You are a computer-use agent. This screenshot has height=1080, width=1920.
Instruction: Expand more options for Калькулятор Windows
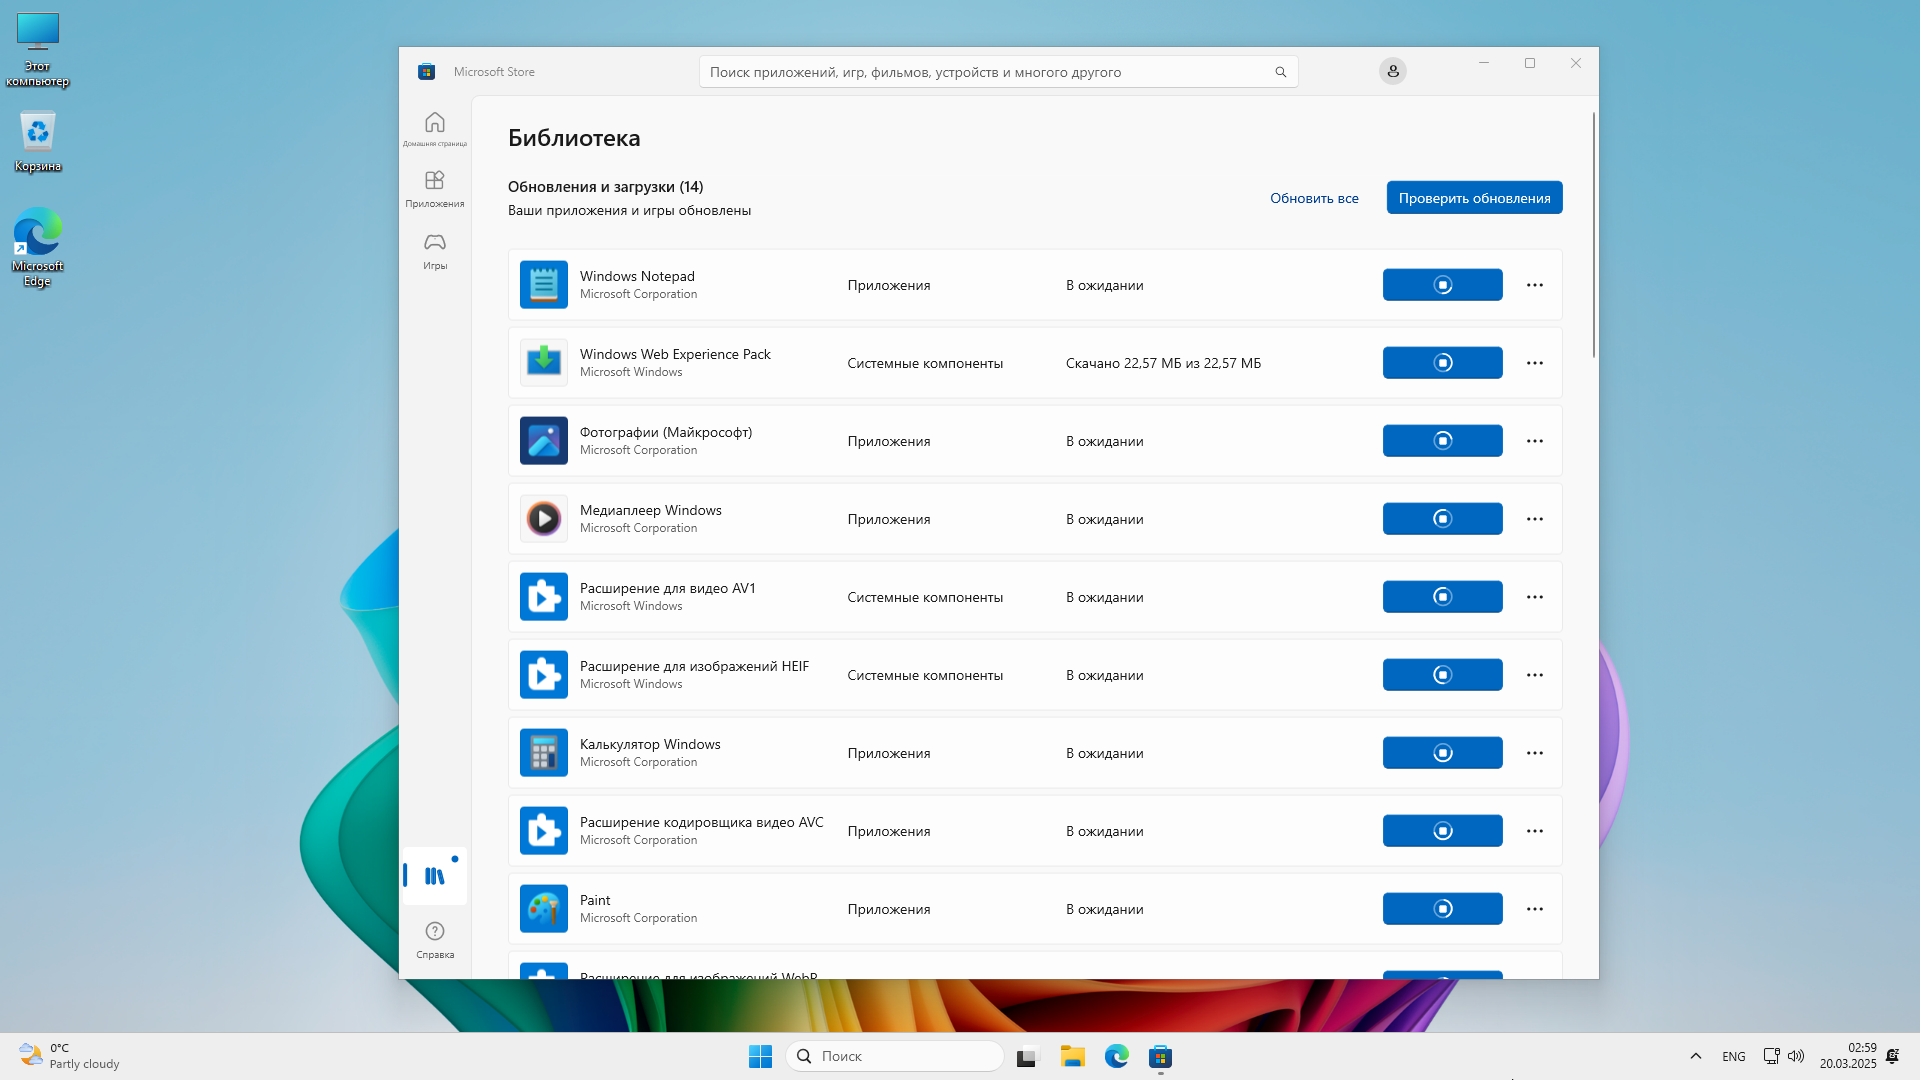coord(1534,753)
